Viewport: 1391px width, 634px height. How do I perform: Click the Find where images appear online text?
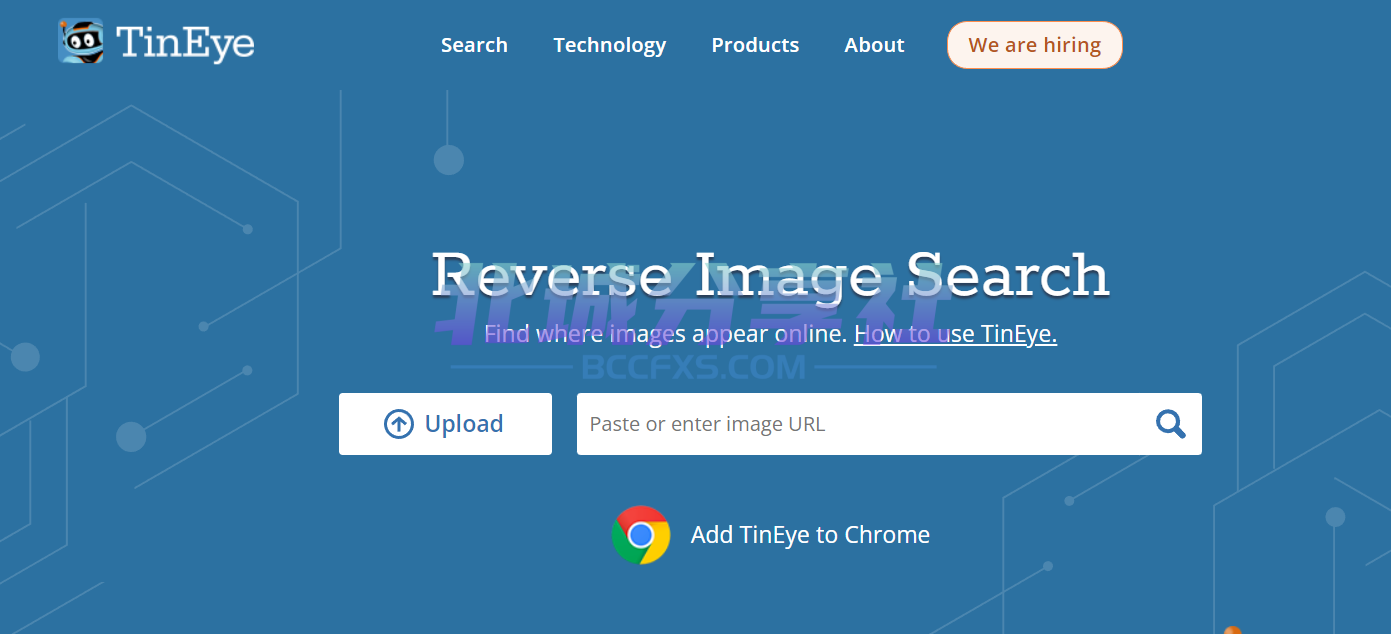tap(665, 334)
